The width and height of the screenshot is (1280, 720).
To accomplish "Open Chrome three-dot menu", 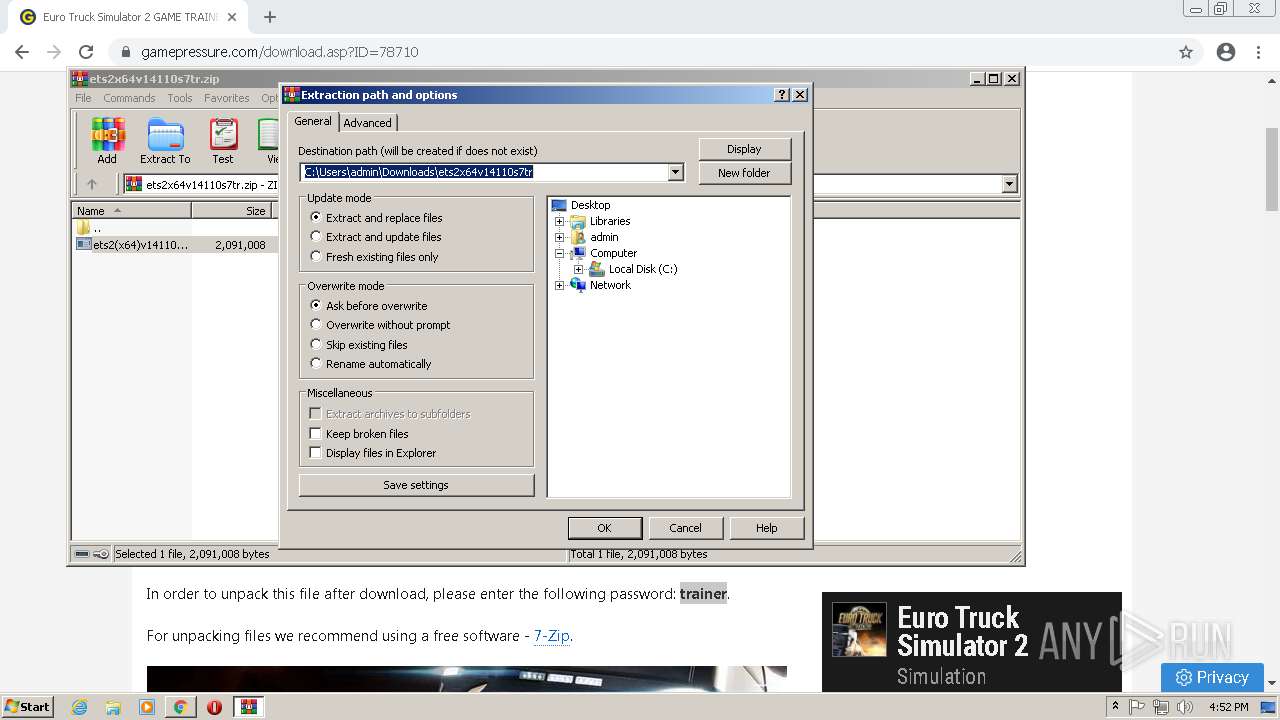I will (1259, 52).
